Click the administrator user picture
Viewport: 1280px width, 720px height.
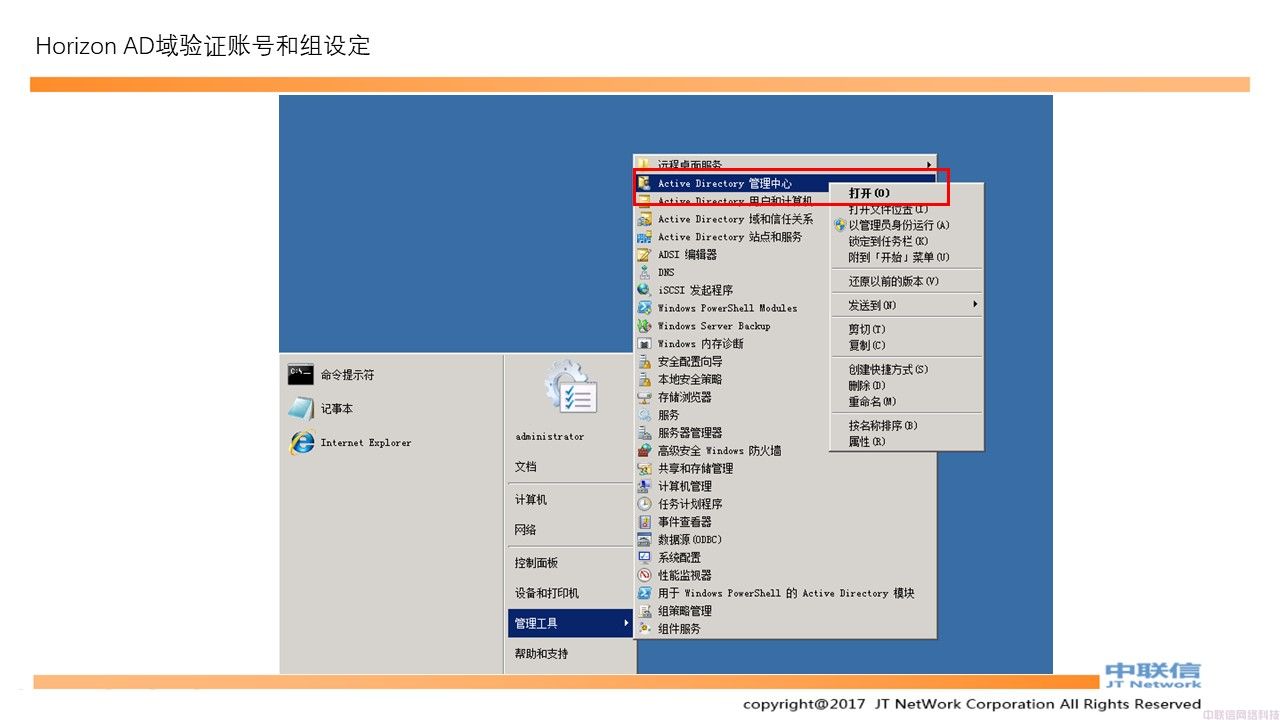pos(571,389)
